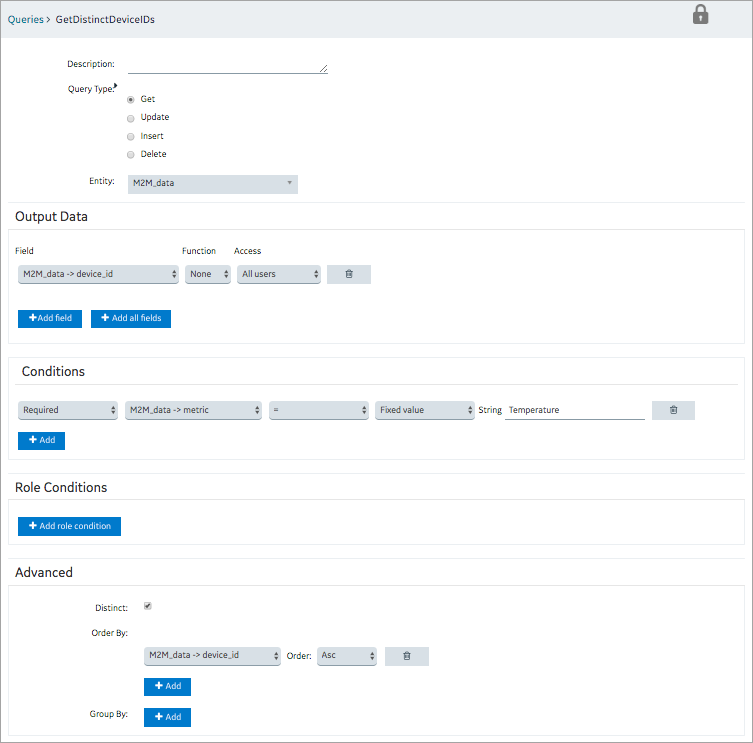
Task: Open the Required condition type dropdown
Action: pos(68,410)
